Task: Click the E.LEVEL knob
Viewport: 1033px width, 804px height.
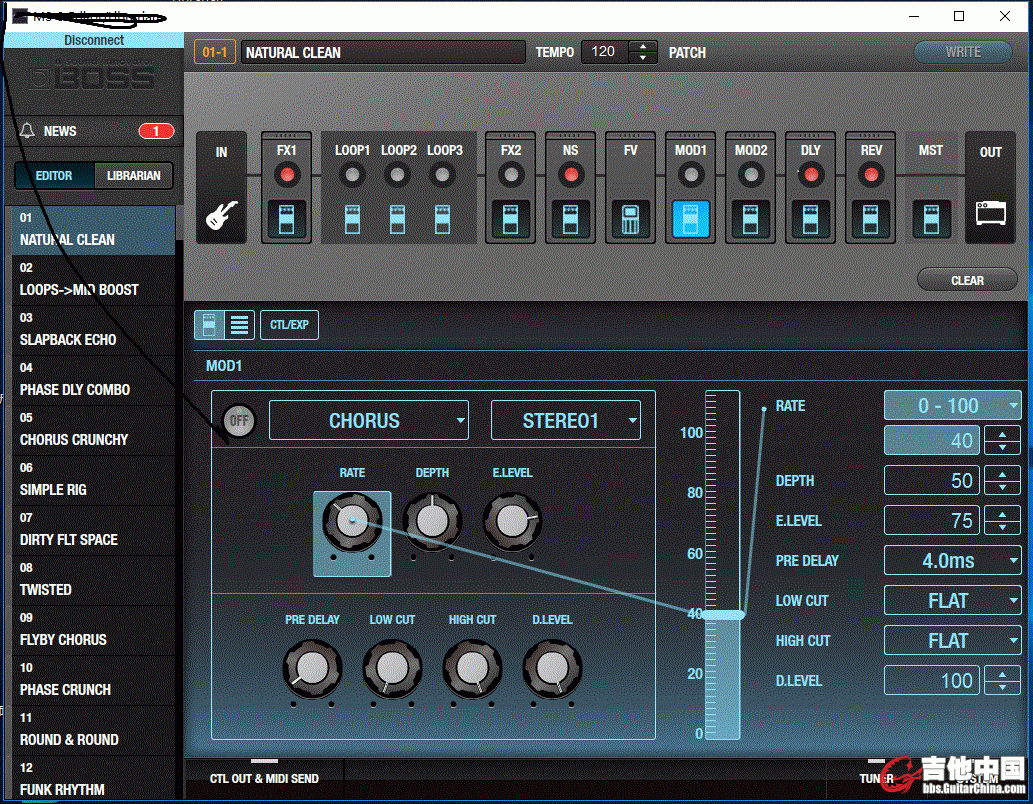Action: click(512, 521)
